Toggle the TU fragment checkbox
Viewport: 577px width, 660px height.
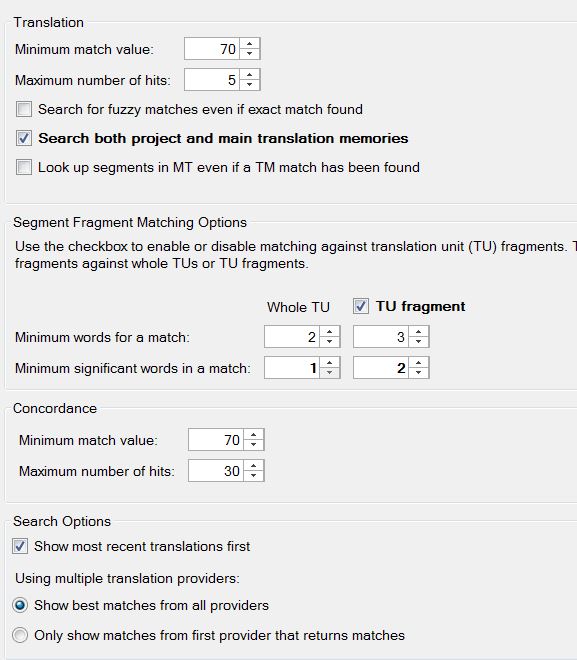361,306
